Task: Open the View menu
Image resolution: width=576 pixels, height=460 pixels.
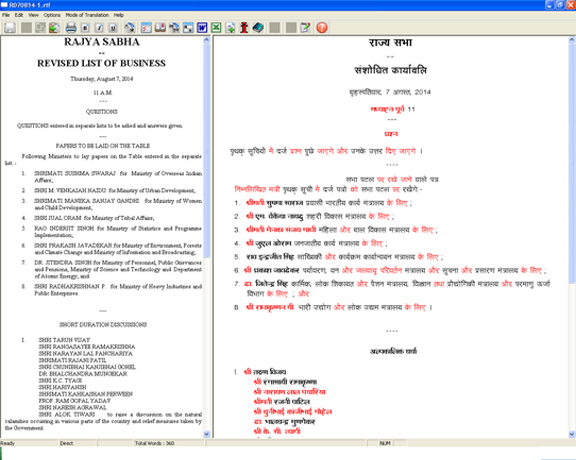Action: click(x=33, y=15)
